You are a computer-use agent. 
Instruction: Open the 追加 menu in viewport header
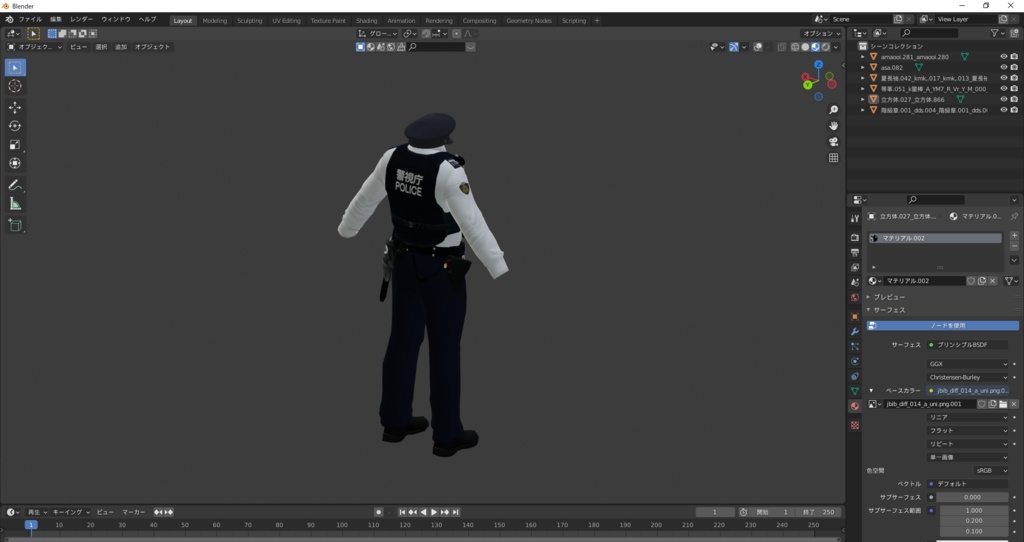click(121, 47)
